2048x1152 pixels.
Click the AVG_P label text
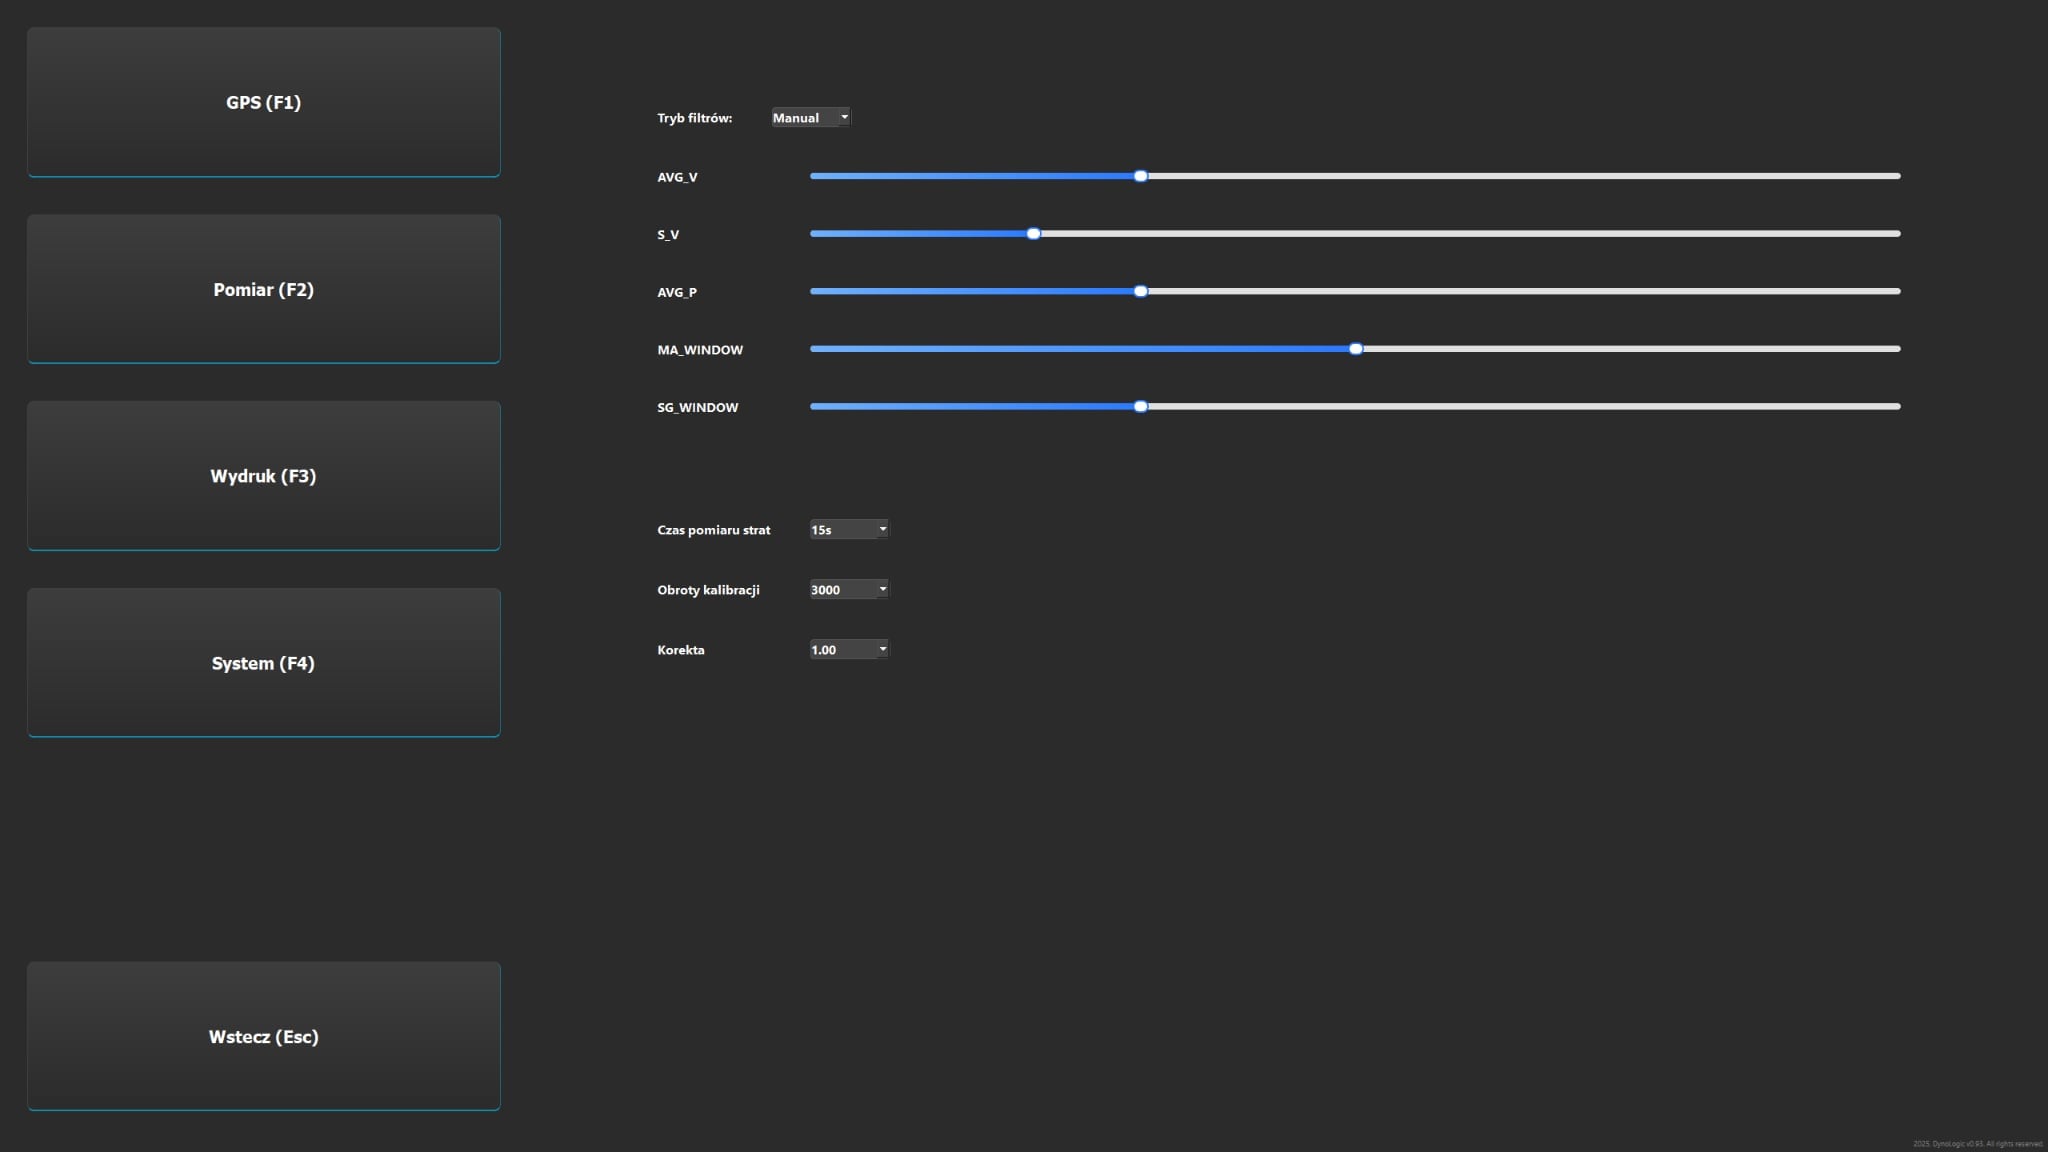coord(677,293)
